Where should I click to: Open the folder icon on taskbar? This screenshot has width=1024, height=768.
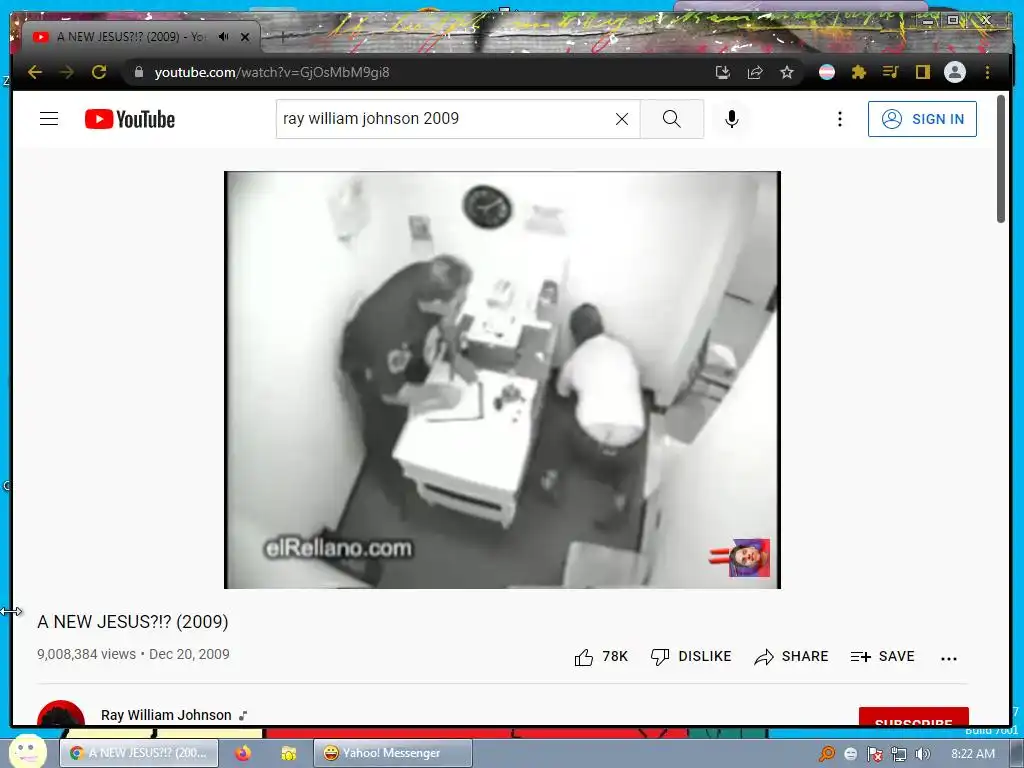pos(289,753)
